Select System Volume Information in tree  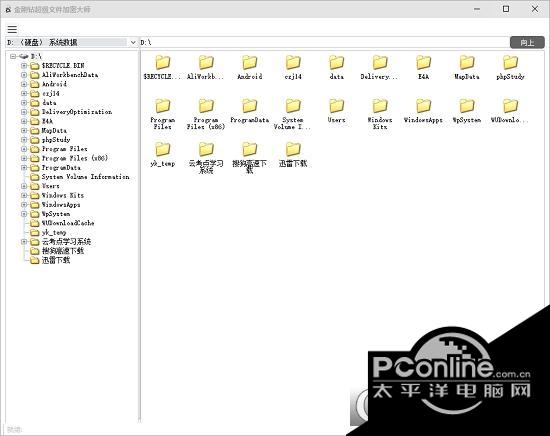tap(85, 177)
